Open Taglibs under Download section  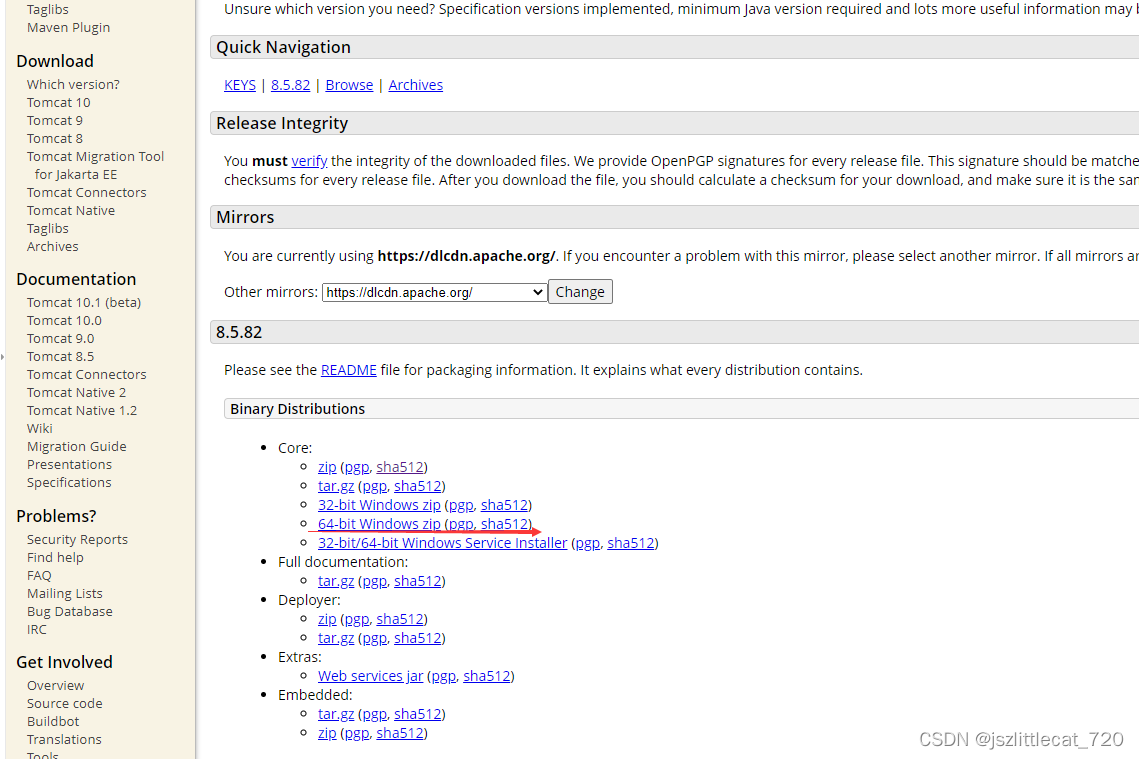pyautogui.click(x=47, y=229)
